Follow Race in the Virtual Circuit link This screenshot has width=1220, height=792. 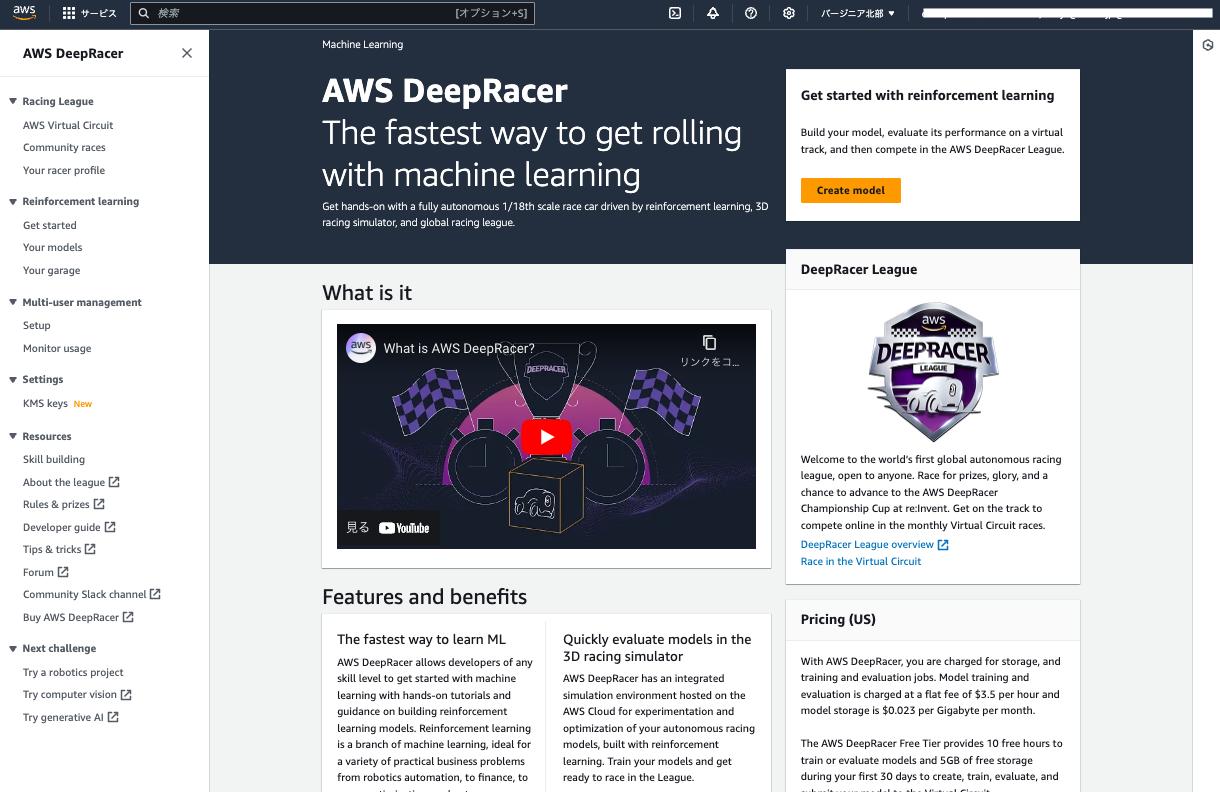pyautogui.click(x=861, y=561)
